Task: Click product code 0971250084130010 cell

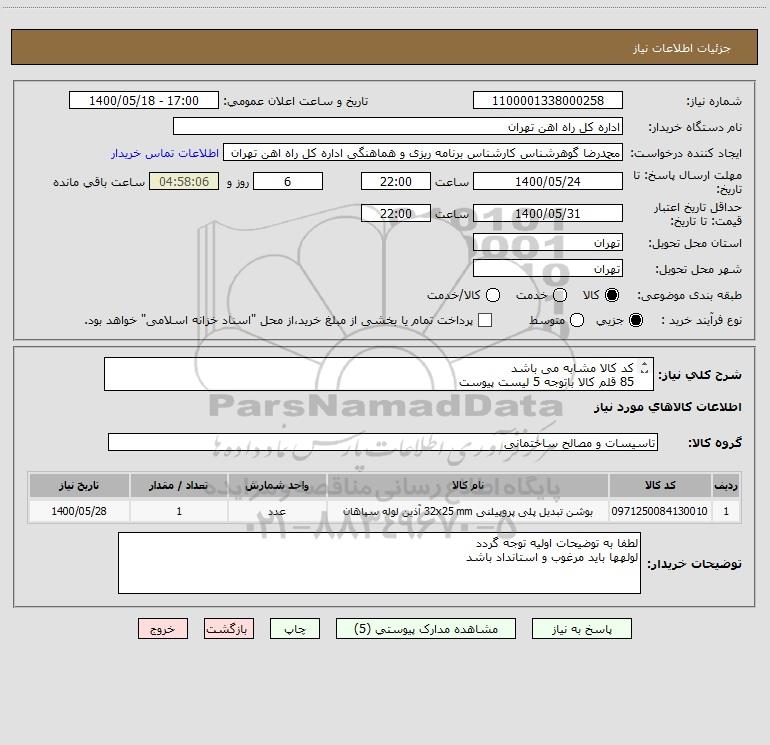Action: click(660, 511)
